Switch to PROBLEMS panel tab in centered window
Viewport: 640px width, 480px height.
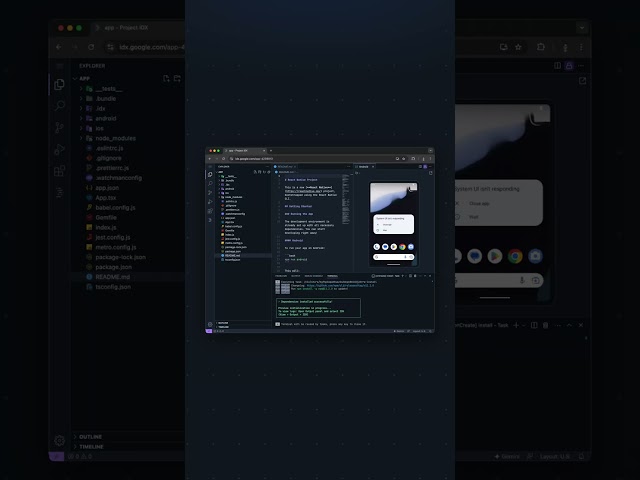point(281,276)
